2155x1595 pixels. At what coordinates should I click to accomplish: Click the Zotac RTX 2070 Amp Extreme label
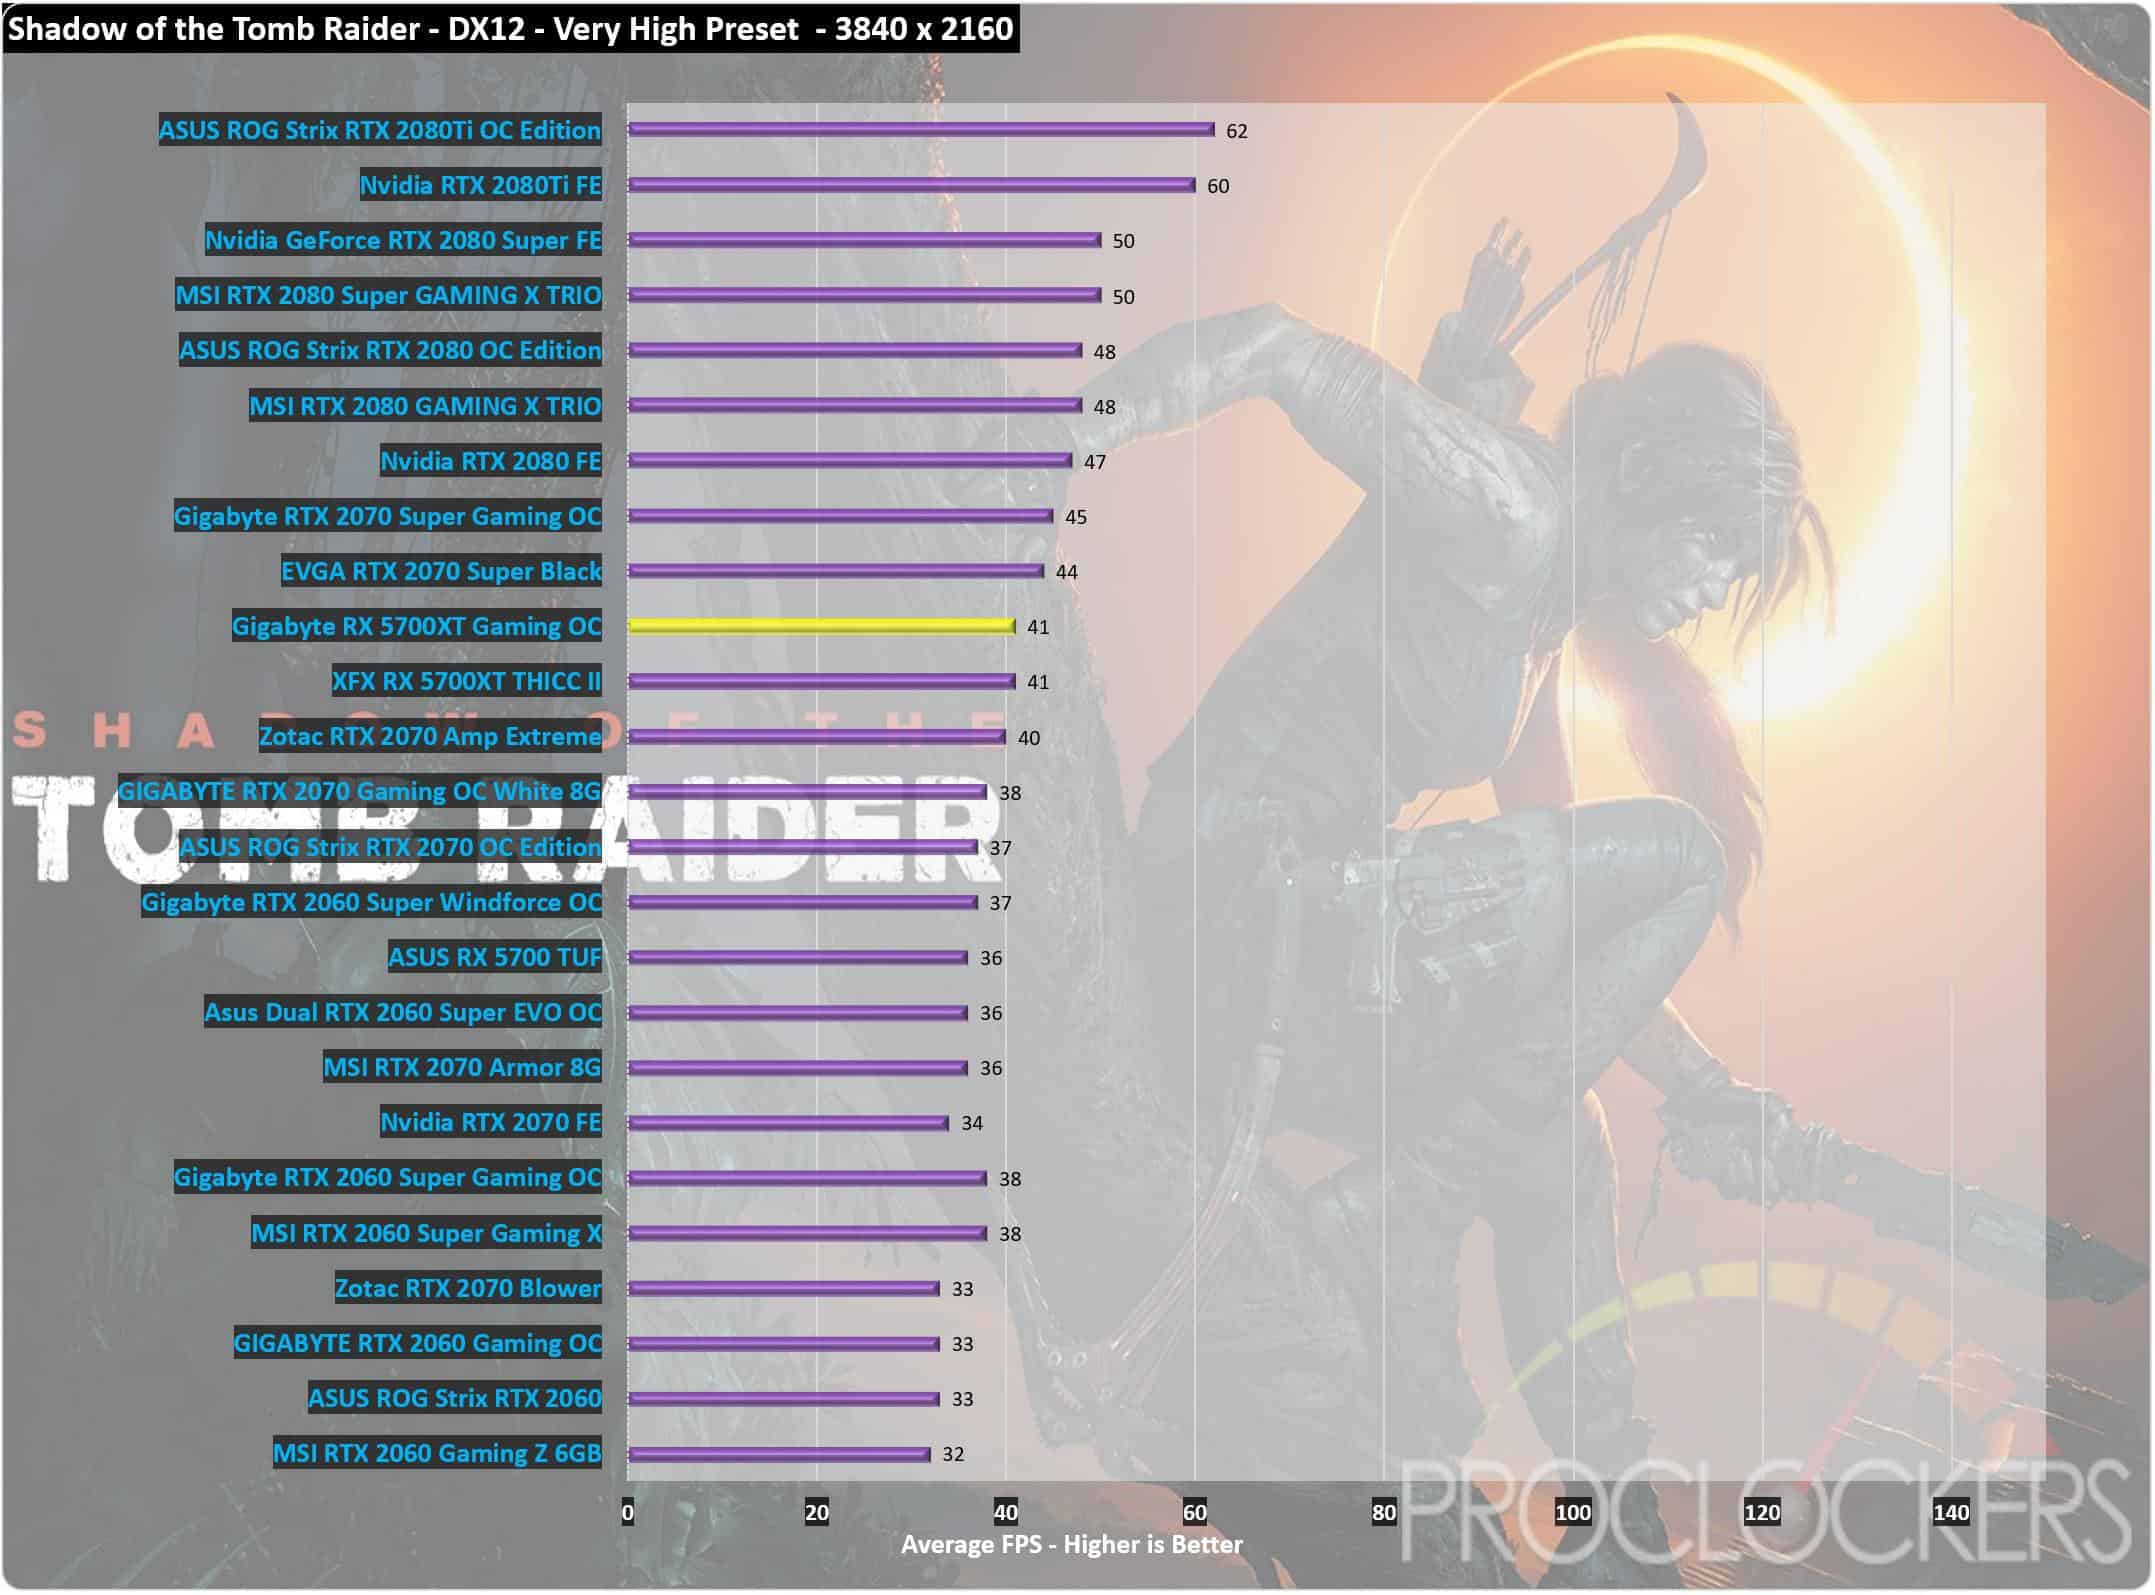(x=430, y=736)
